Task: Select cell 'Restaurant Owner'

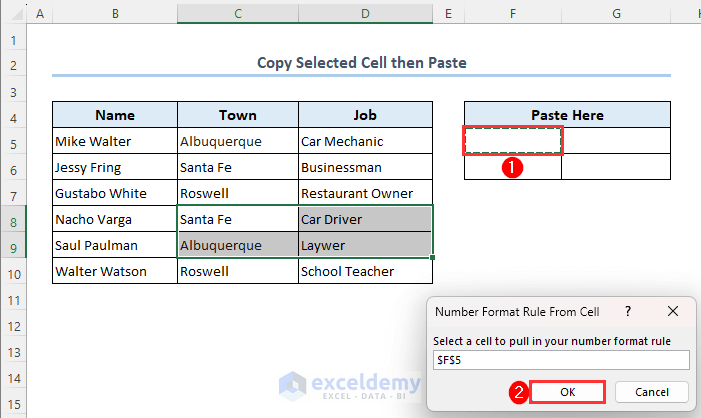Action: coord(365,193)
